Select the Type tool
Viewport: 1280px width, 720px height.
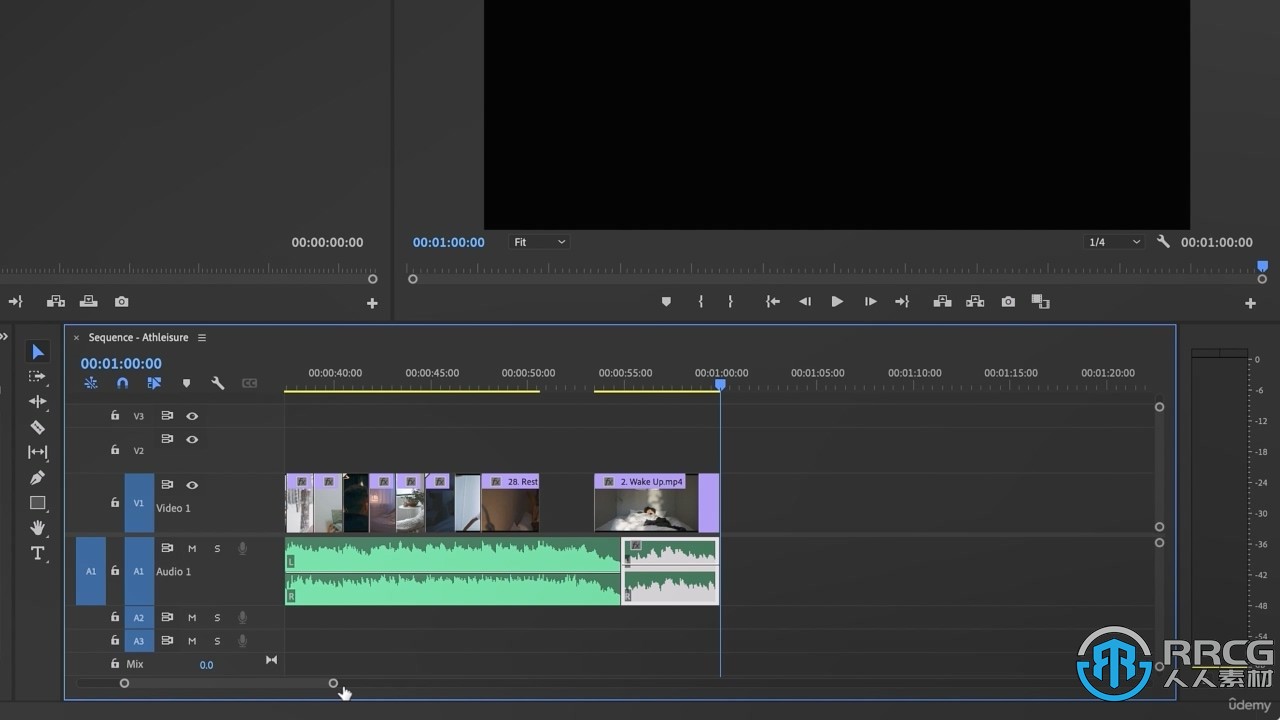pos(38,554)
